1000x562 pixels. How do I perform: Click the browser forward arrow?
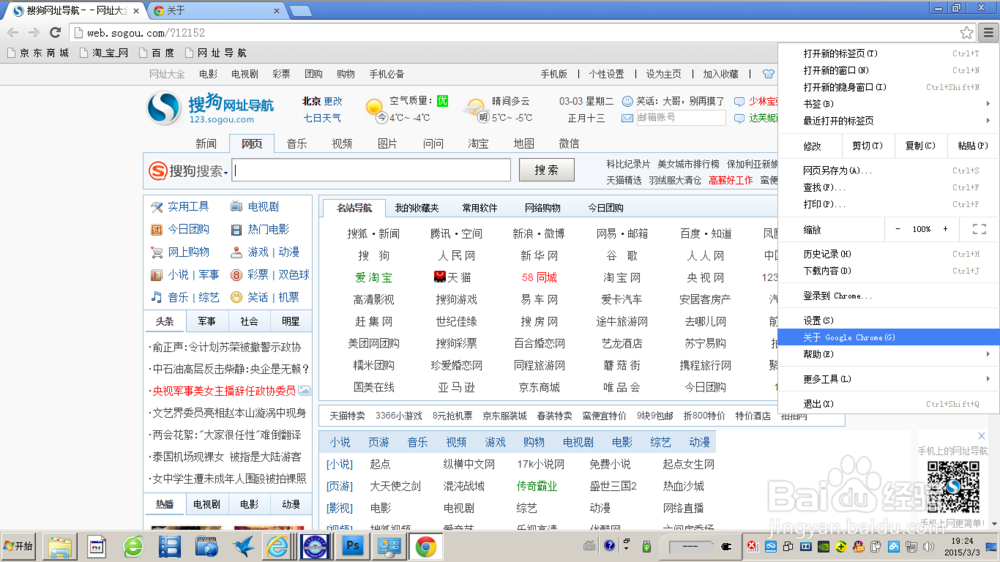34,33
